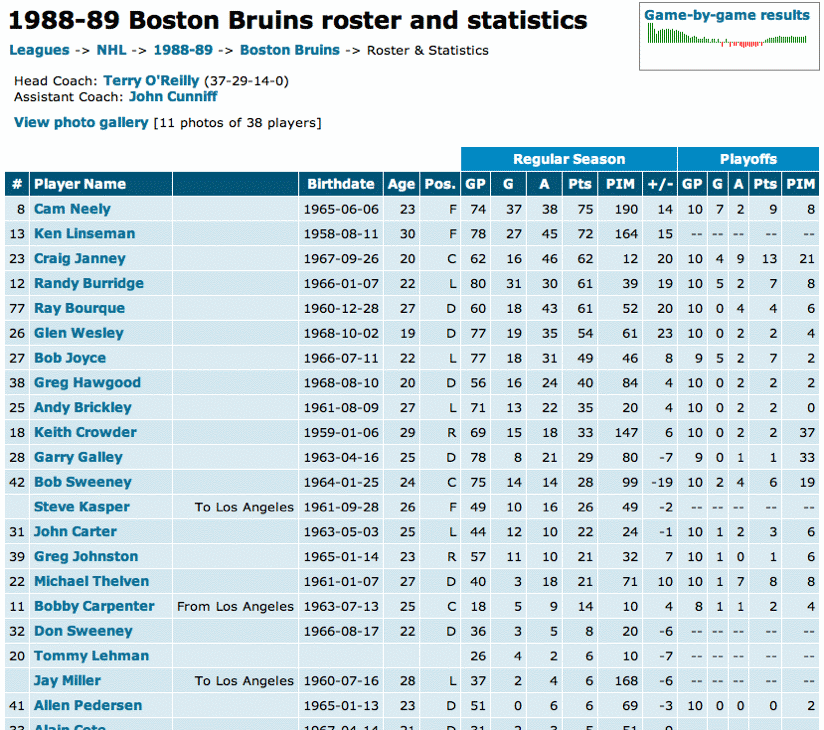The image size is (824, 730).
Task: Click the game-by-game results bar chart
Action: tap(727, 36)
